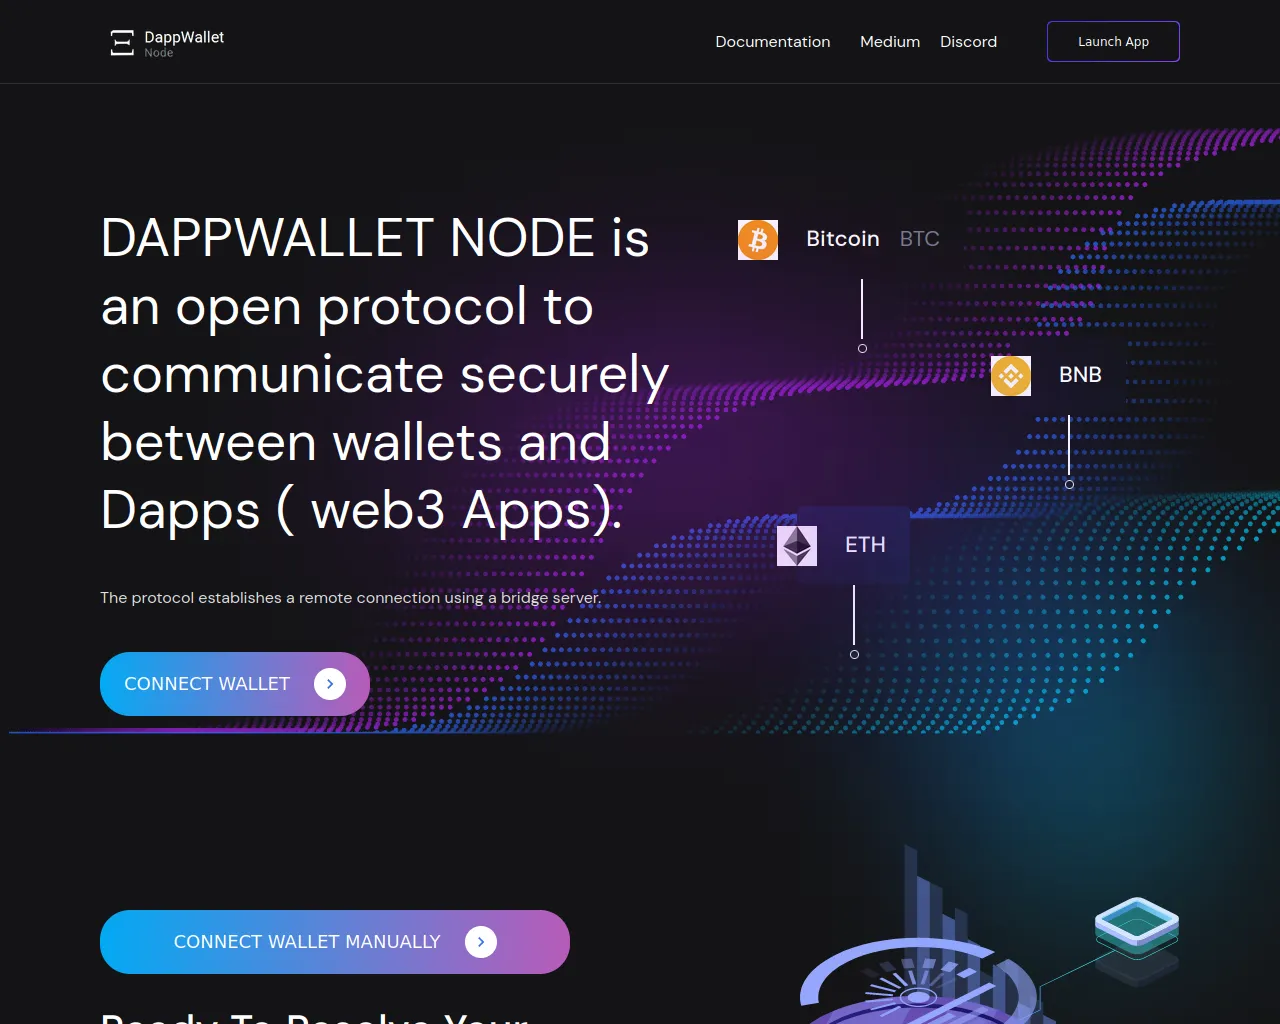This screenshot has width=1280, height=1024.
Task: Open the Medium nav link
Action: tap(890, 42)
